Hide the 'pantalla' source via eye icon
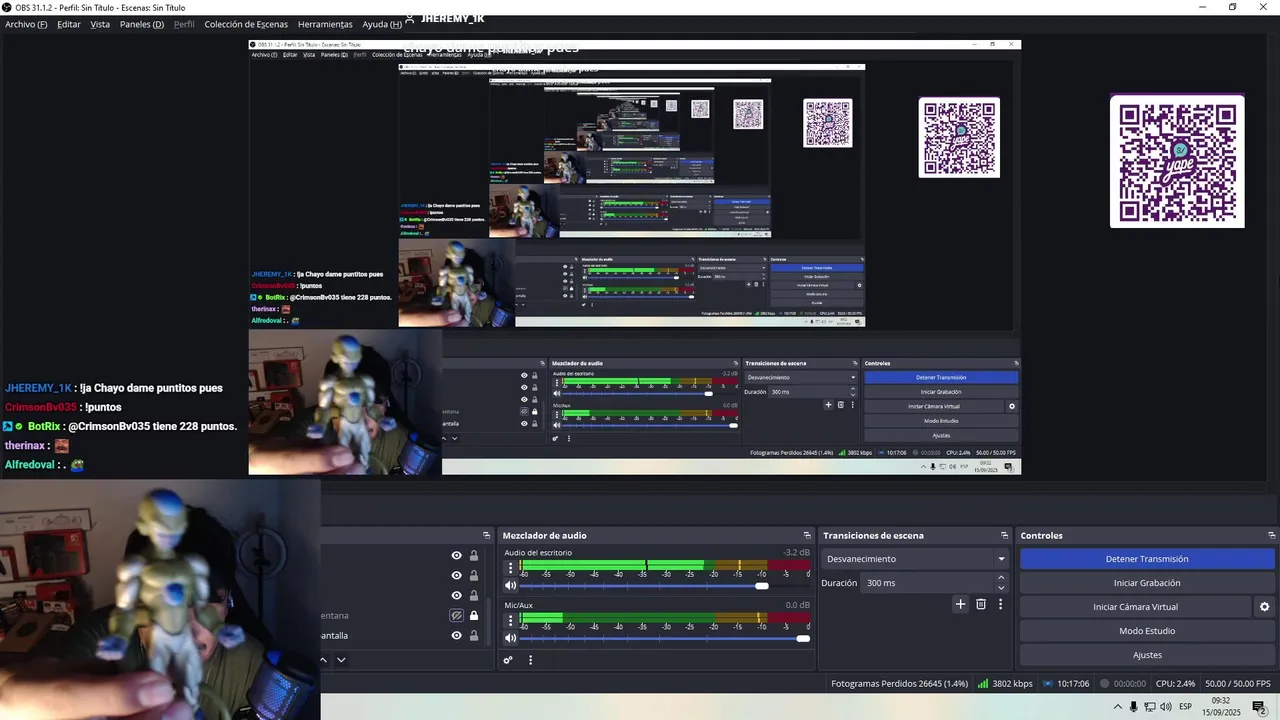Viewport: 1280px width, 720px height. [x=456, y=636]
